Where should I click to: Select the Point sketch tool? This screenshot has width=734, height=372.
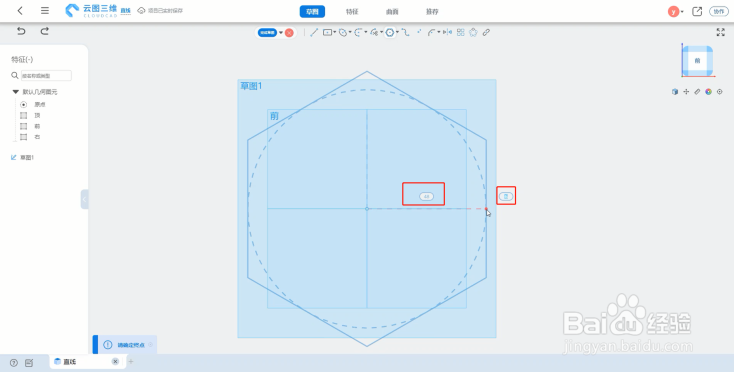(x=419, y=32)
